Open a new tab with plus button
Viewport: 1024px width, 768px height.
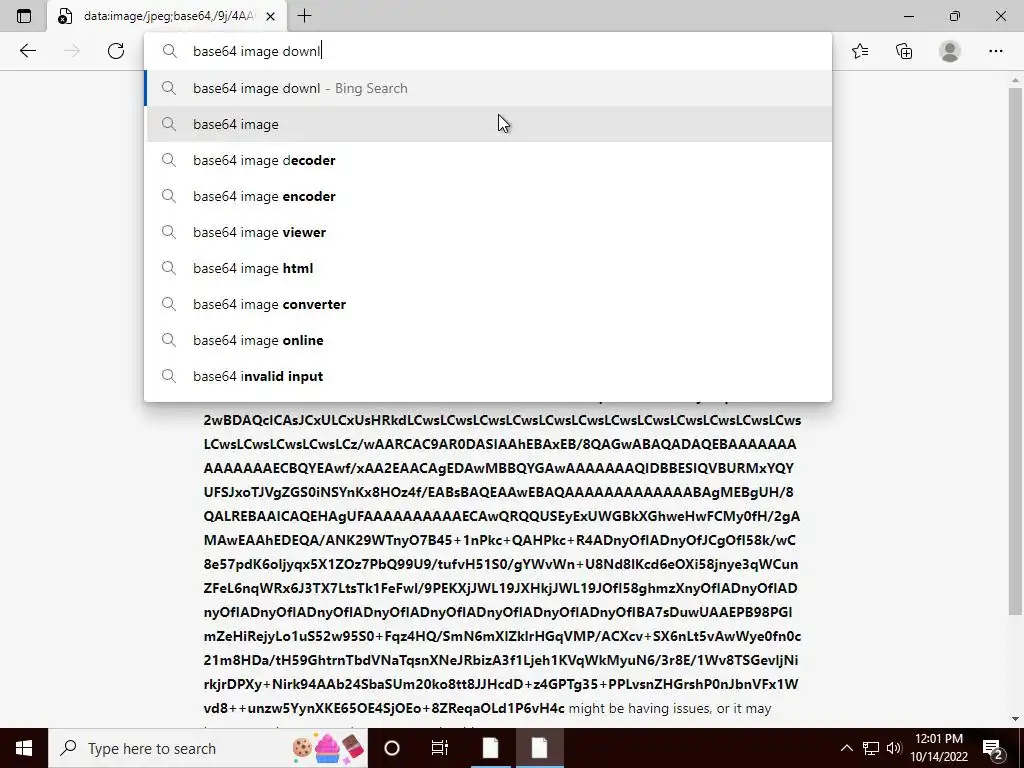pos(304,16)
